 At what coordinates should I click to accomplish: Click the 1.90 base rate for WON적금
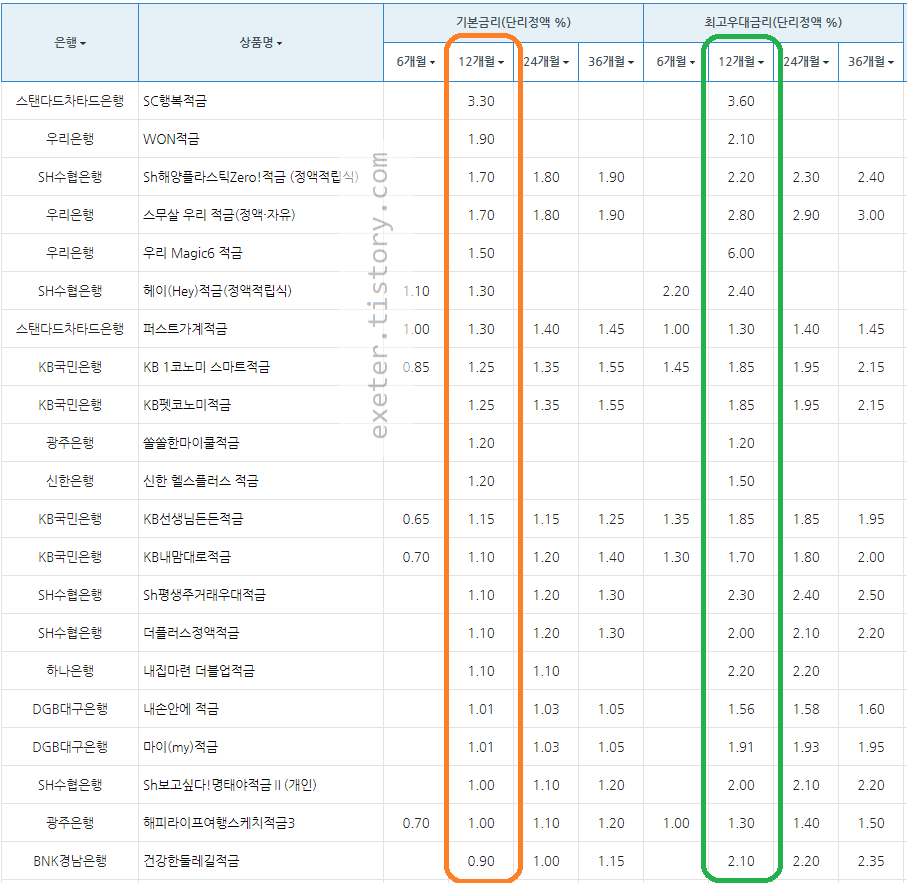[x=481, y=139]
